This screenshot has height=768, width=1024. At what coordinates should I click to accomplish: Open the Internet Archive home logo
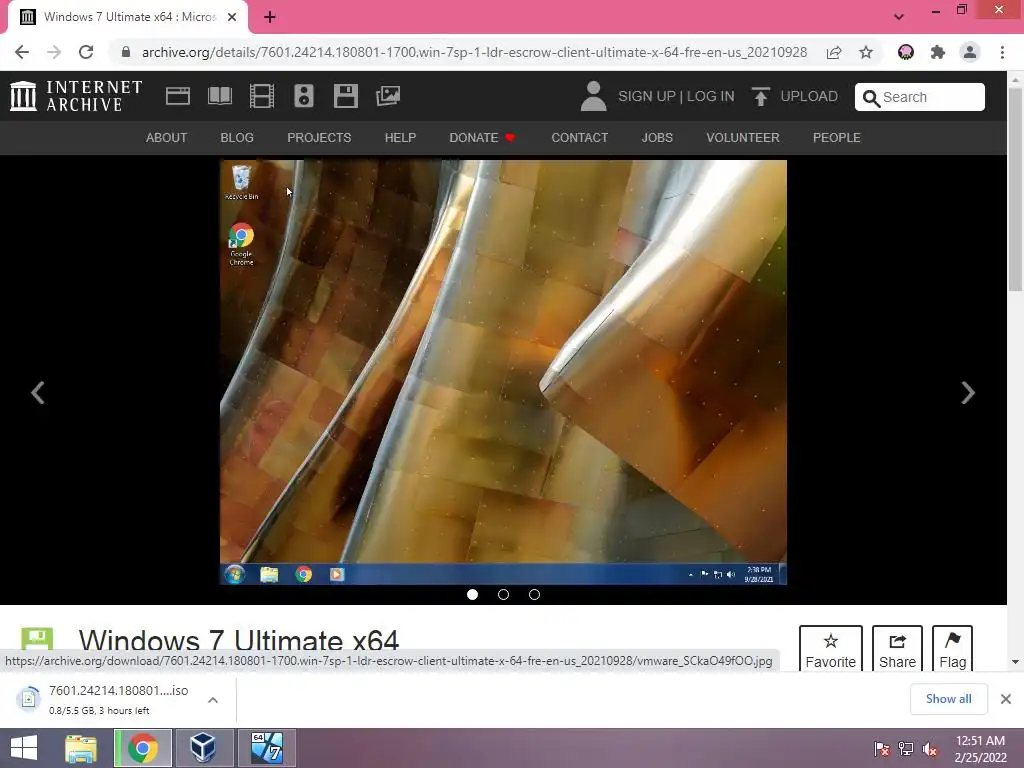point(76,96)
